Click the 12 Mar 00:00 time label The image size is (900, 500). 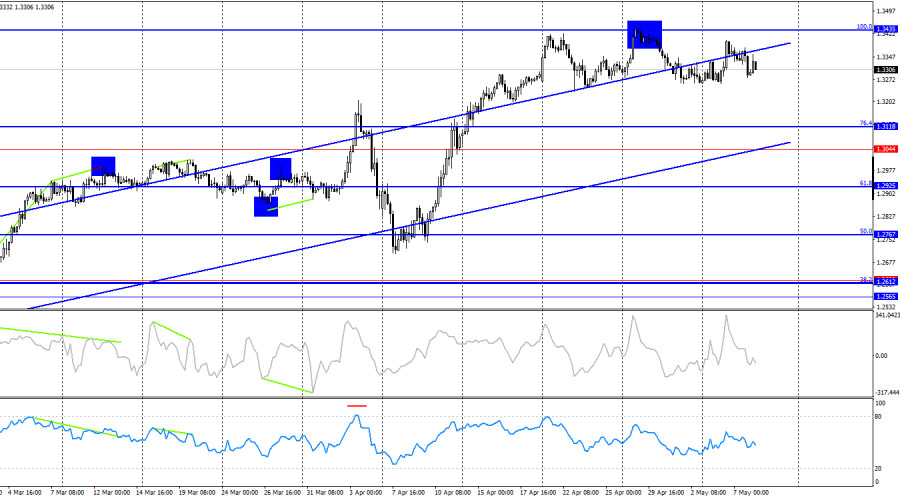click(111, 493)
